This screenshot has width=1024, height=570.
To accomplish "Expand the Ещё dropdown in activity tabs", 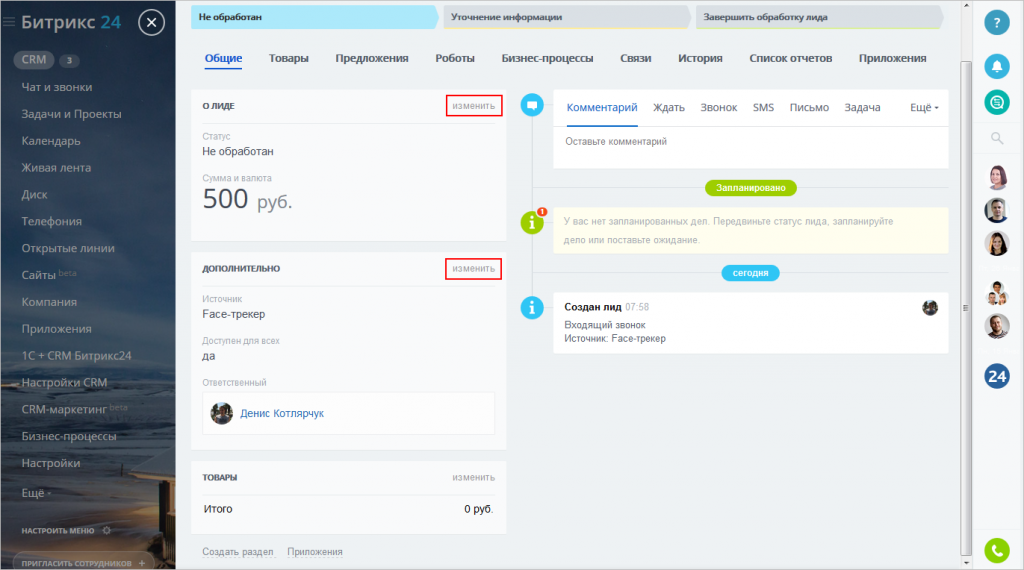I will pos(924,108).
